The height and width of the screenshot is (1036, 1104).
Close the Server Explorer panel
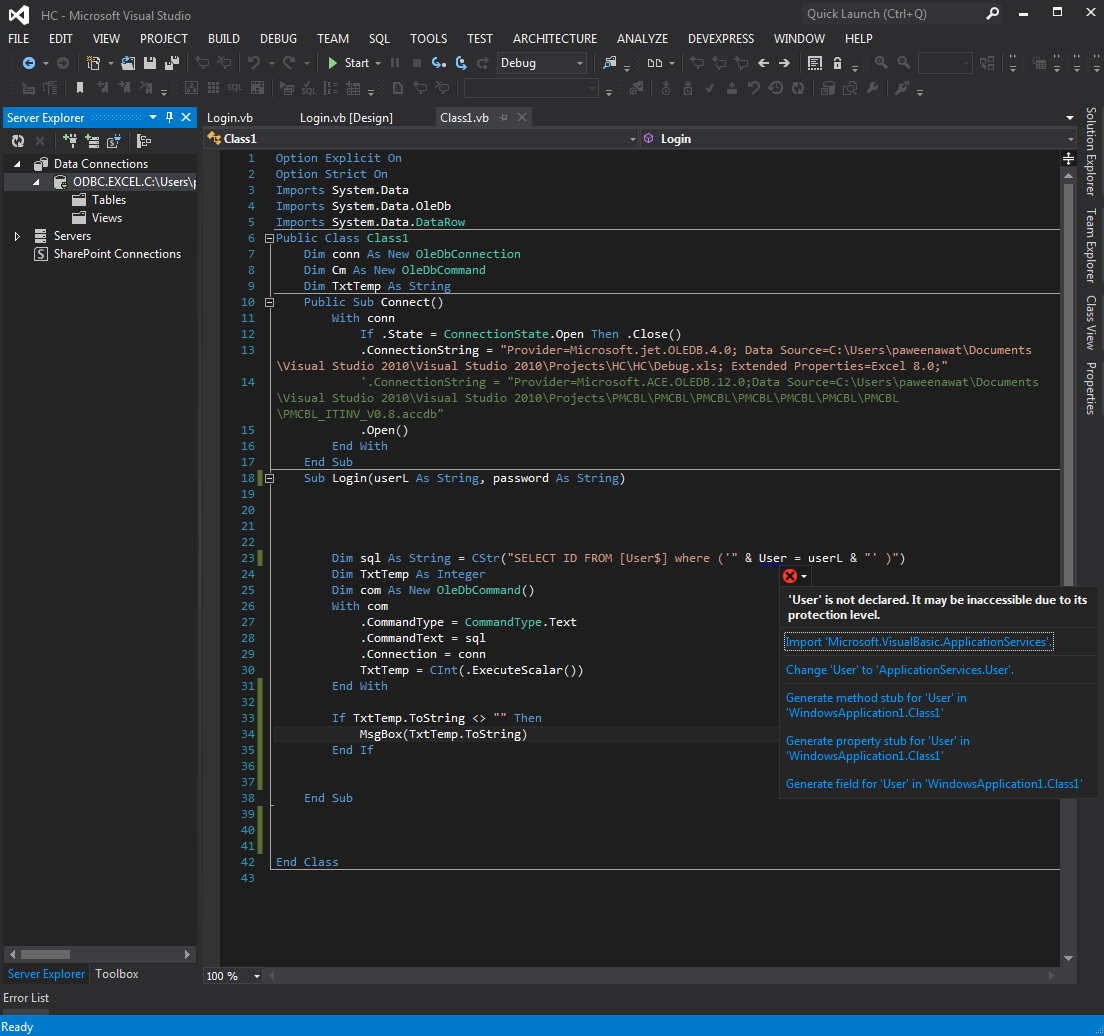click(x=186, y=118)
